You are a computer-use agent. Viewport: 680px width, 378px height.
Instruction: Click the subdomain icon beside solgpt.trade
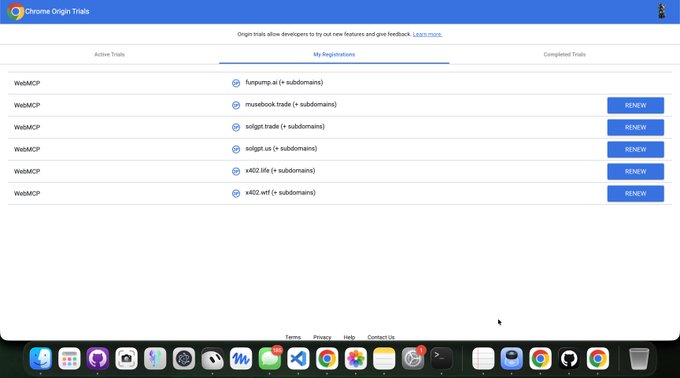coord(236,127)
